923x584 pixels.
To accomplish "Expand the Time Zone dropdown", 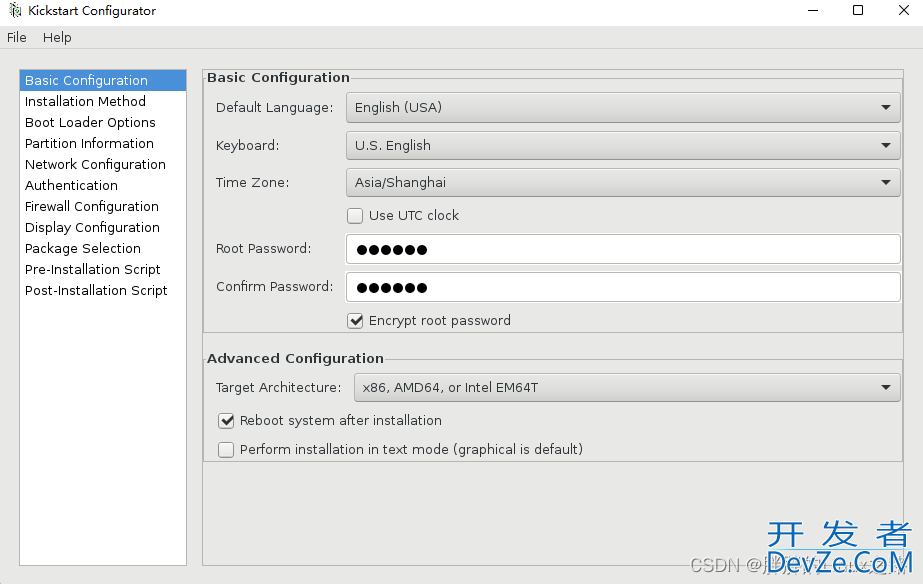I will pos(623,182).
